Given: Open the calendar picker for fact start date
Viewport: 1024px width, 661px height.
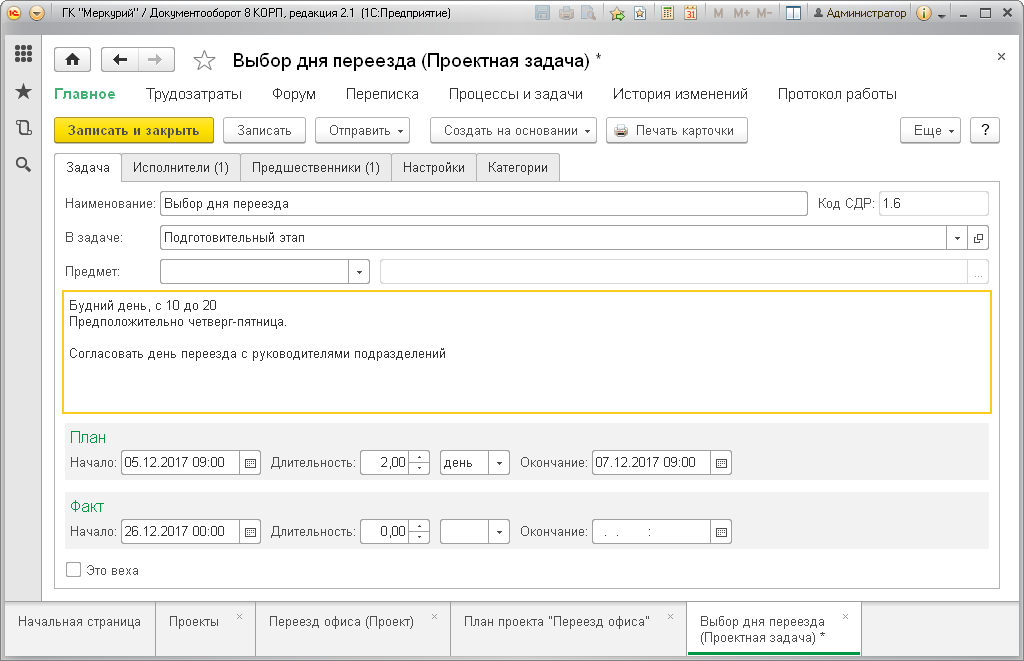Looking at the screenshot, I should 250,532.
